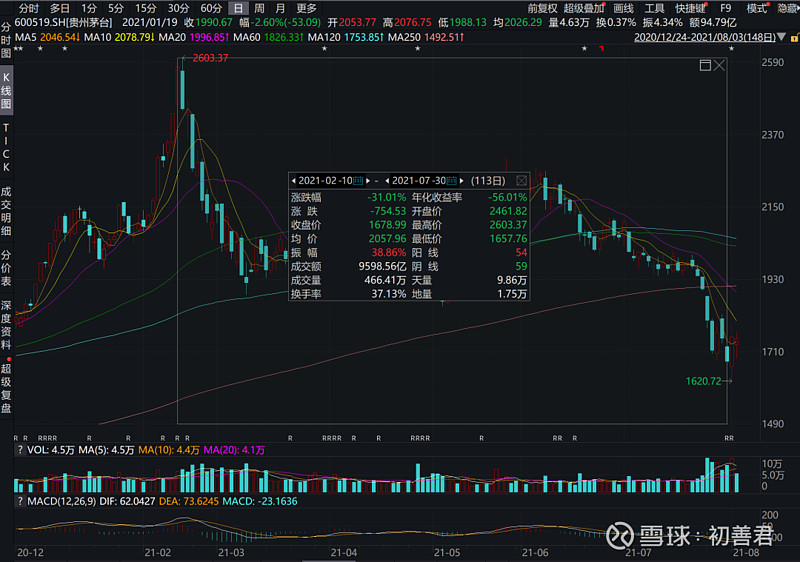The width and height of the screenshot is (800, 562).
Task: Click the RR marker below the 21-08 candles
Action: click(x=729, y=438)
